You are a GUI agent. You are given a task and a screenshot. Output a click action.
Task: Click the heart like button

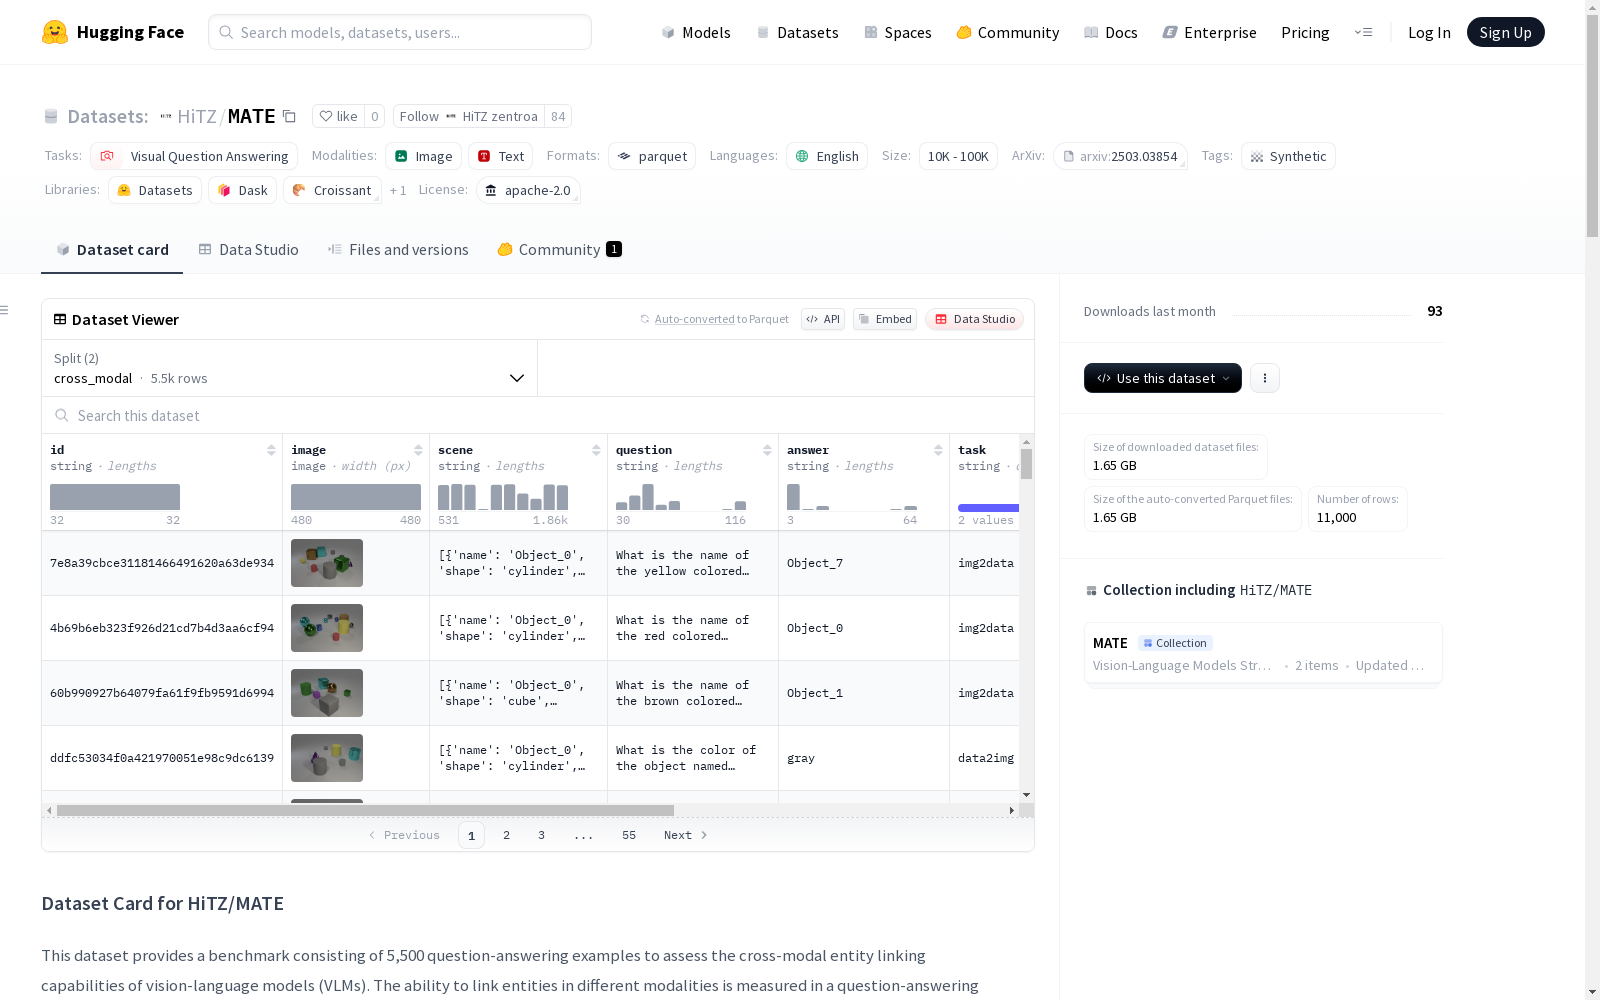tap(338, 116)
